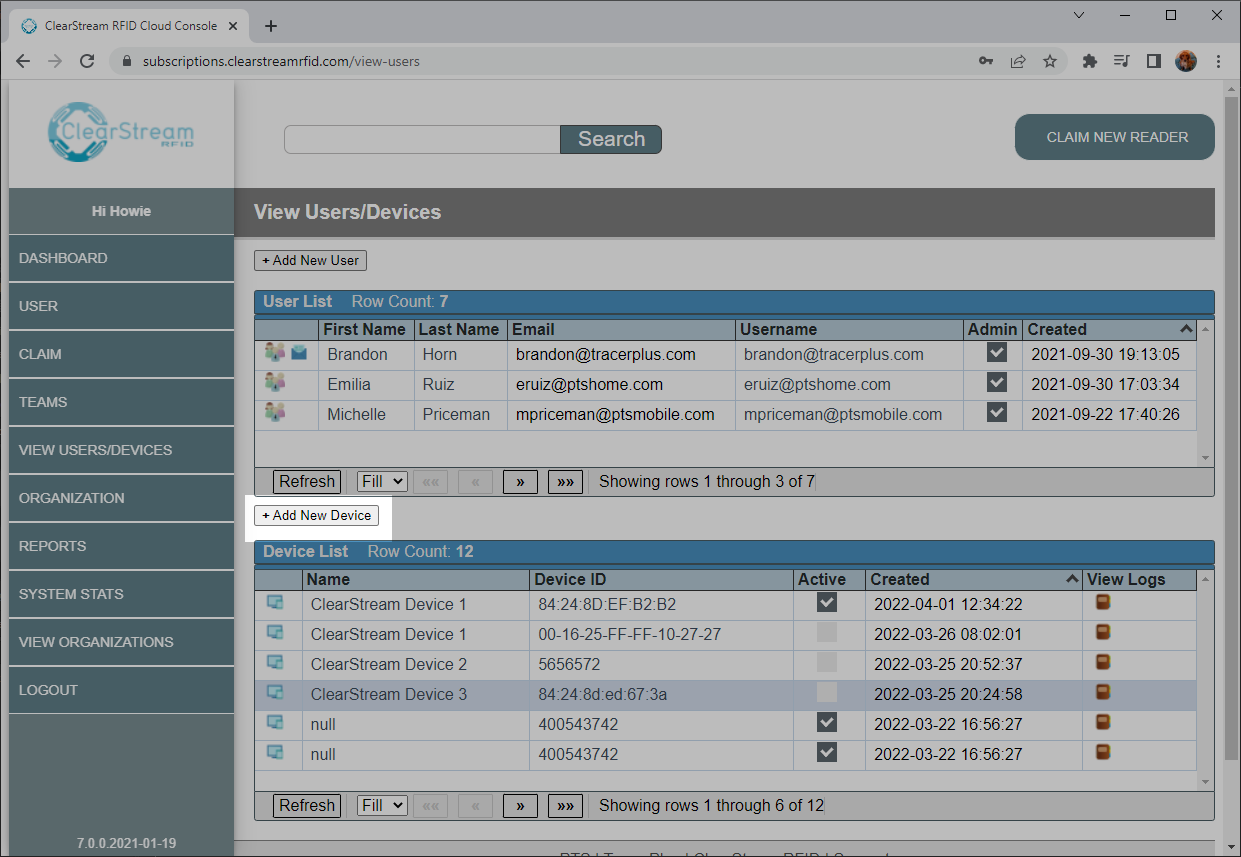
Task: Select the mpriceman@ptsmobile.com email cell
Action: point(621,414)
